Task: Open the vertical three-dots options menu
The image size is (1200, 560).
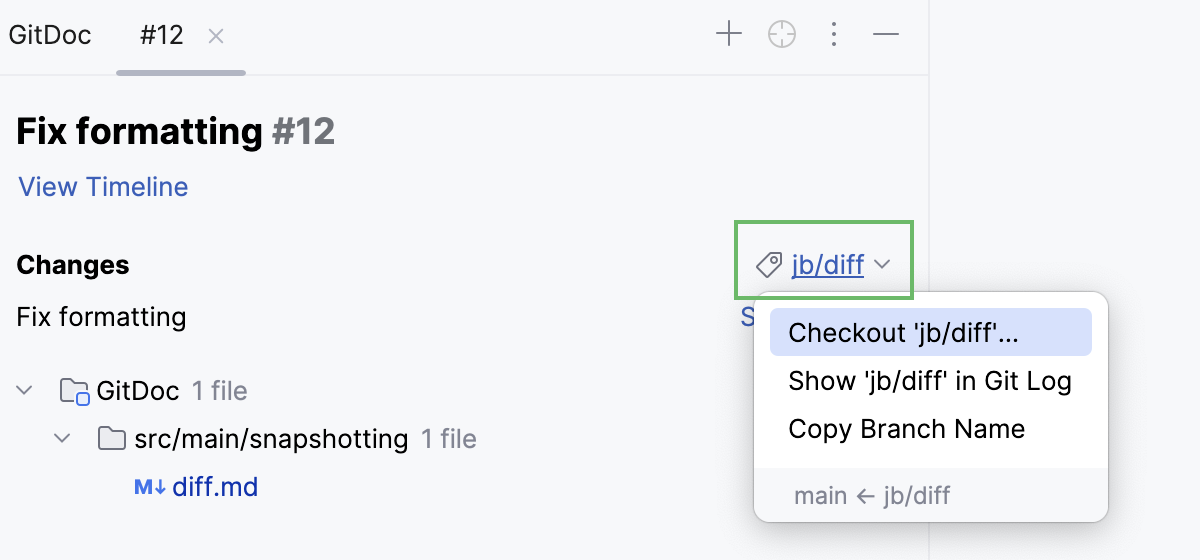Action: (834, 35)
